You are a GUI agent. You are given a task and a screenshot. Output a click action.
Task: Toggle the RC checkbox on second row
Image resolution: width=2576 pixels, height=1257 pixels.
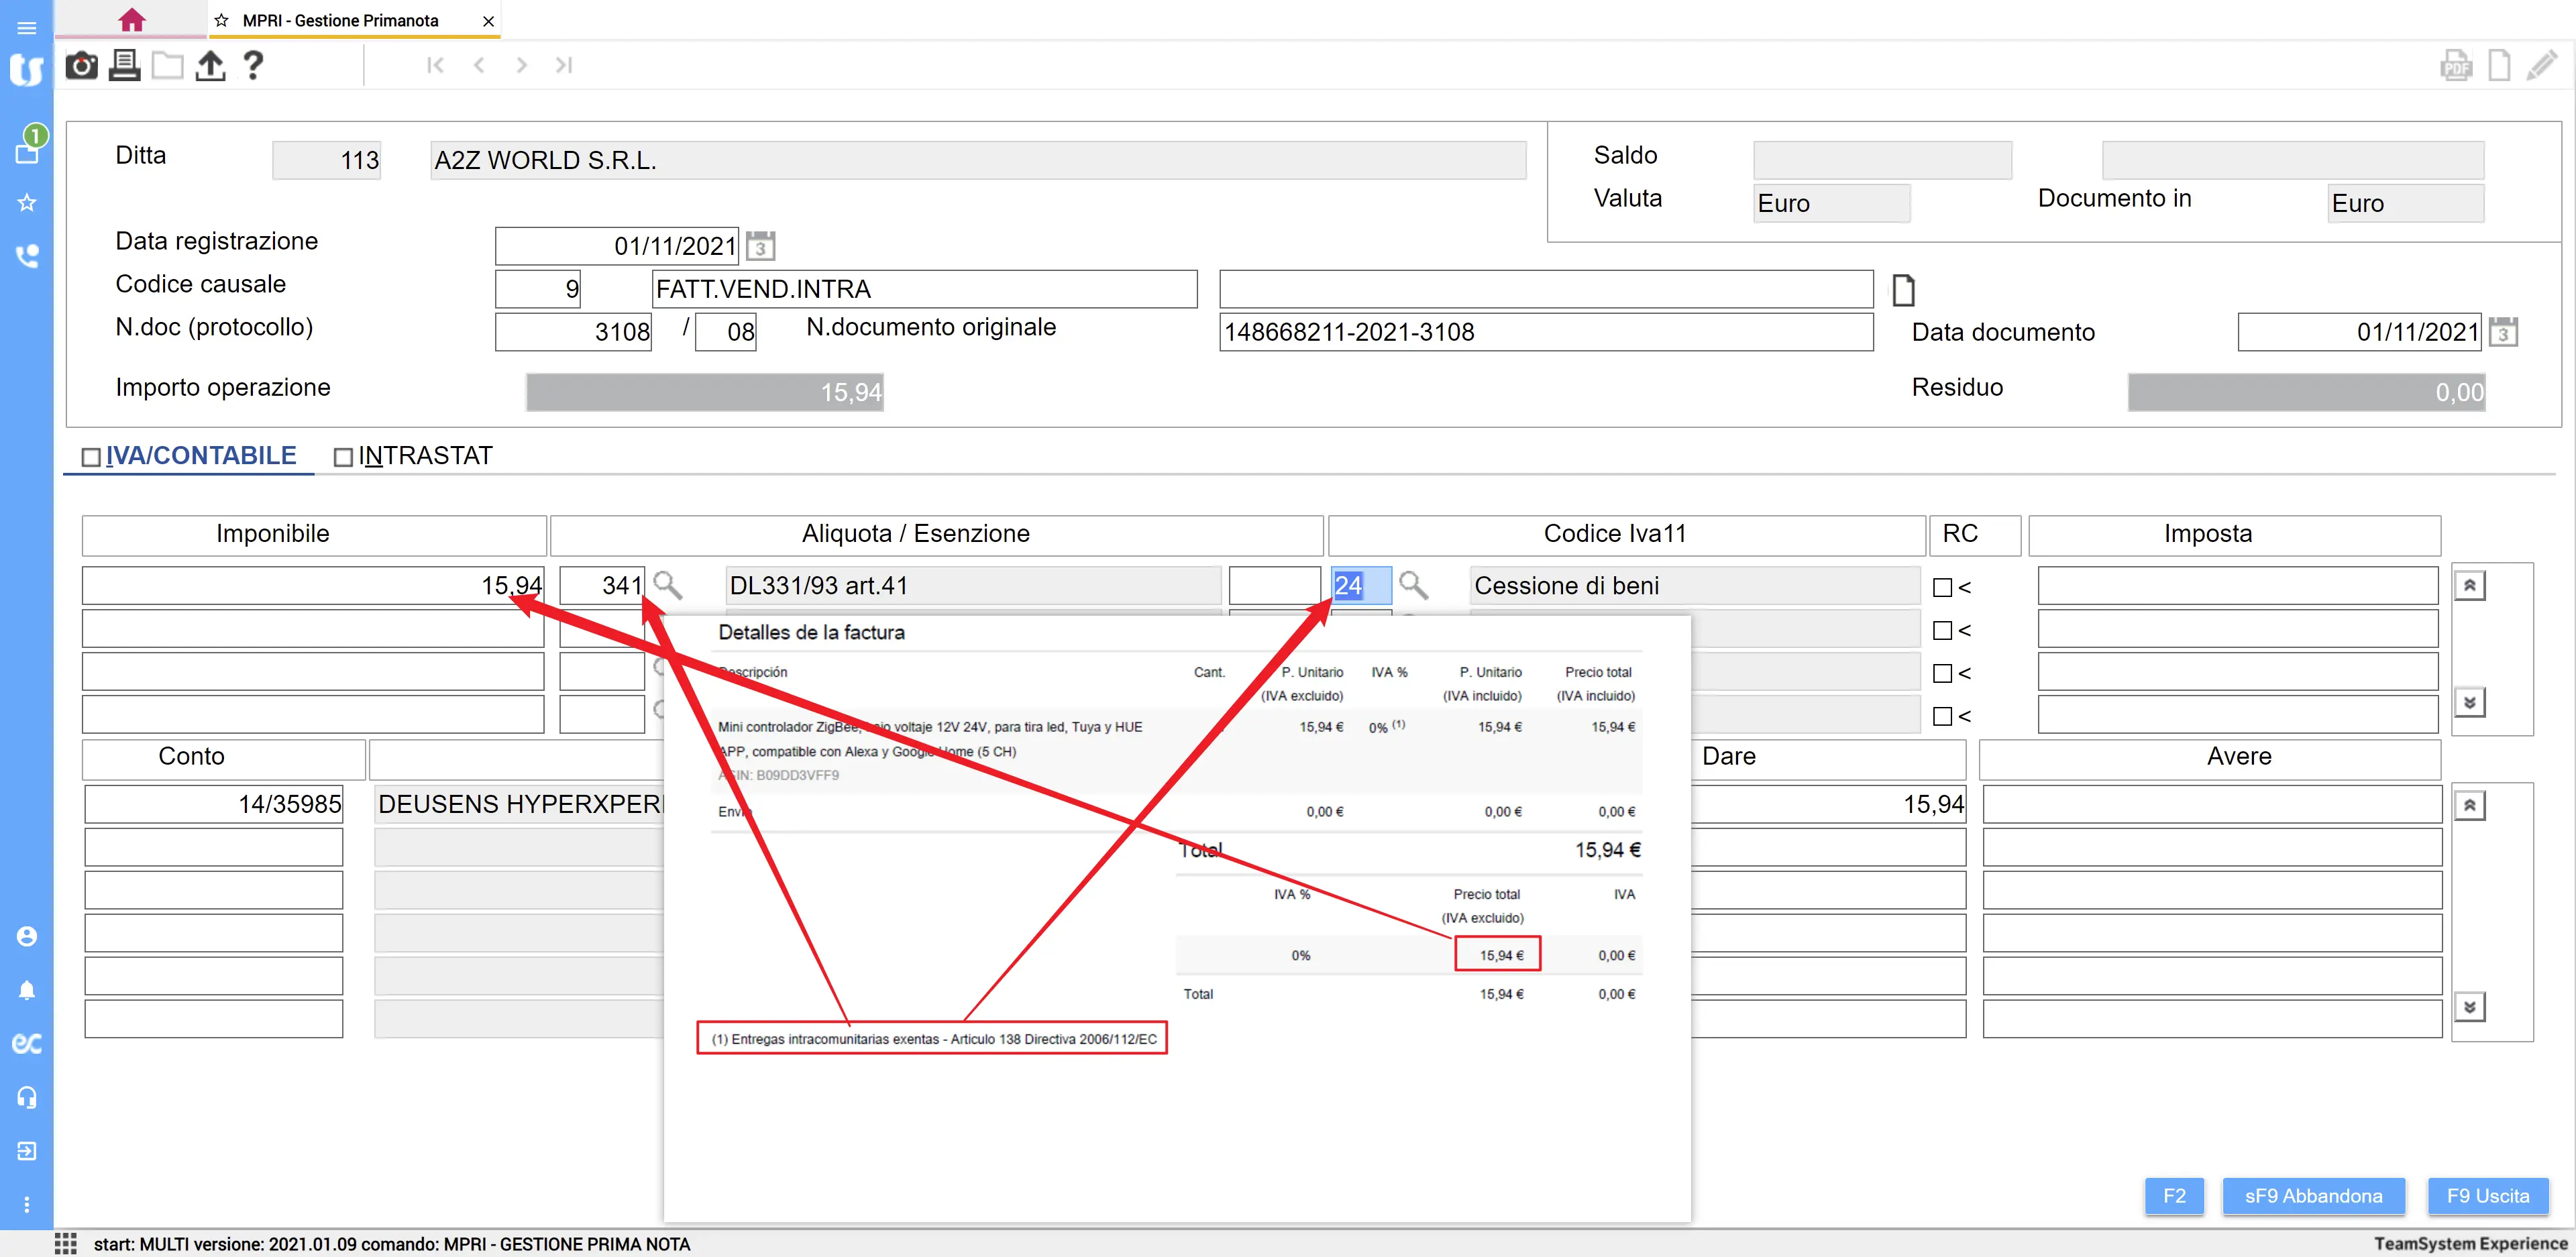coord(1942,630)
